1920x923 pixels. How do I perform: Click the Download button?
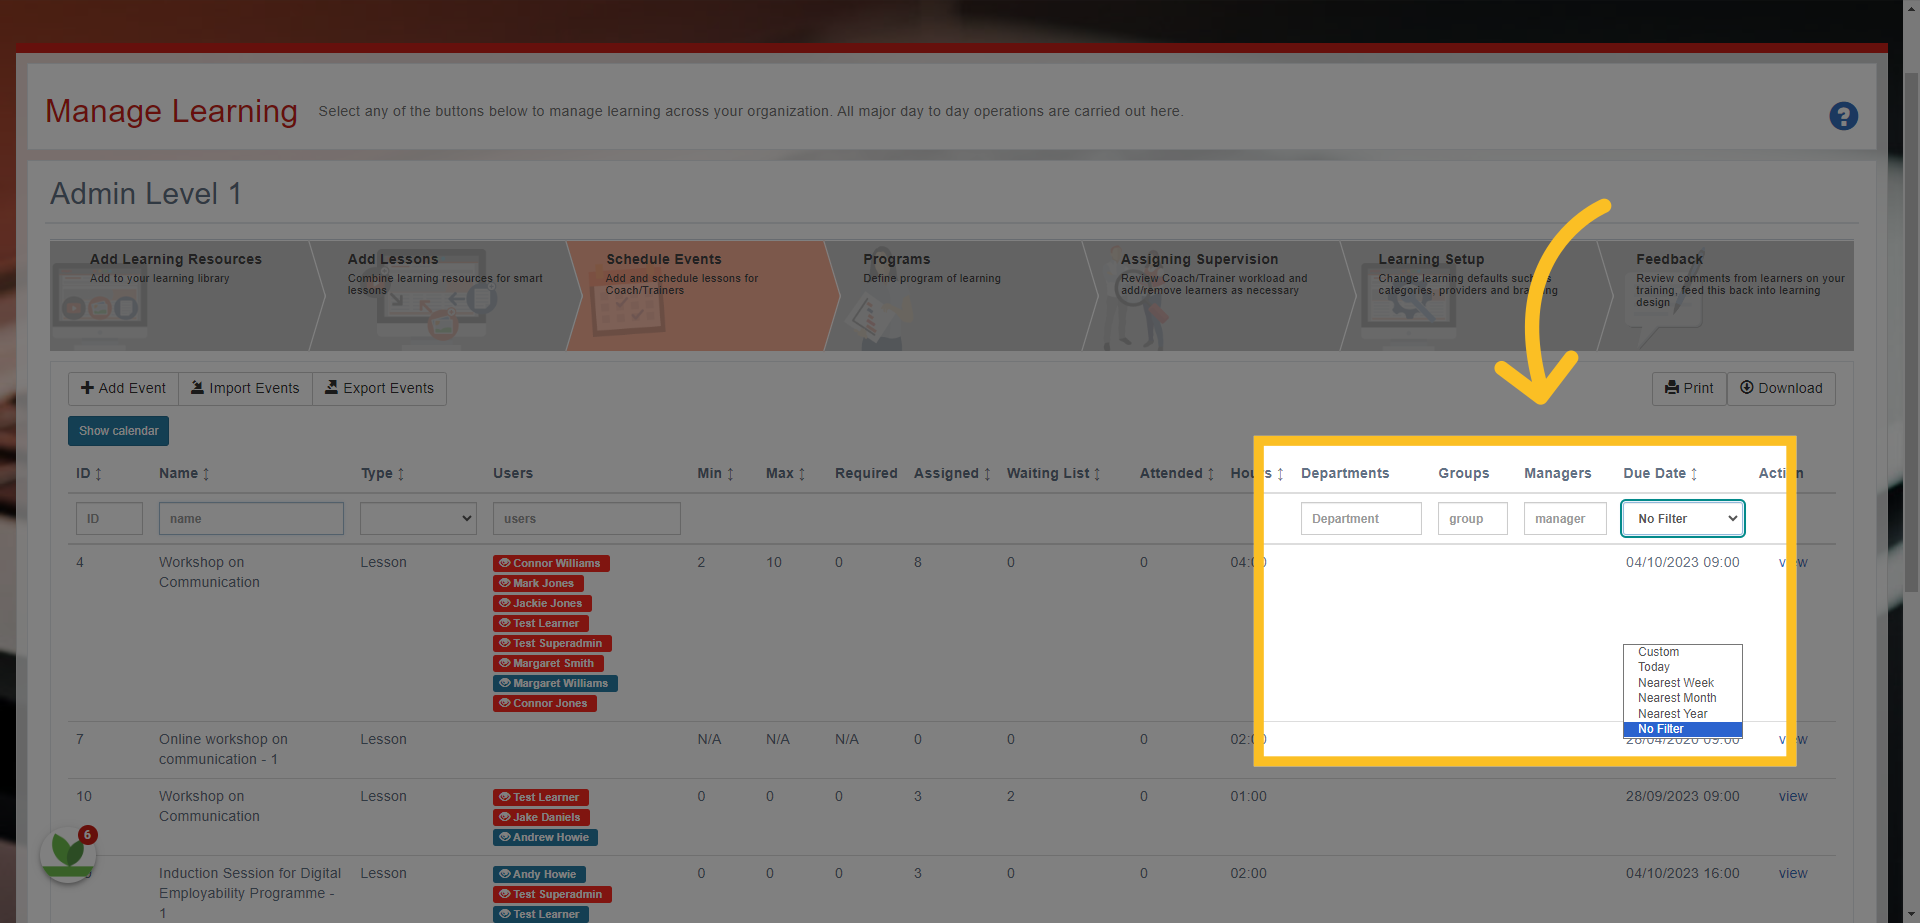tap(1781, 388)
